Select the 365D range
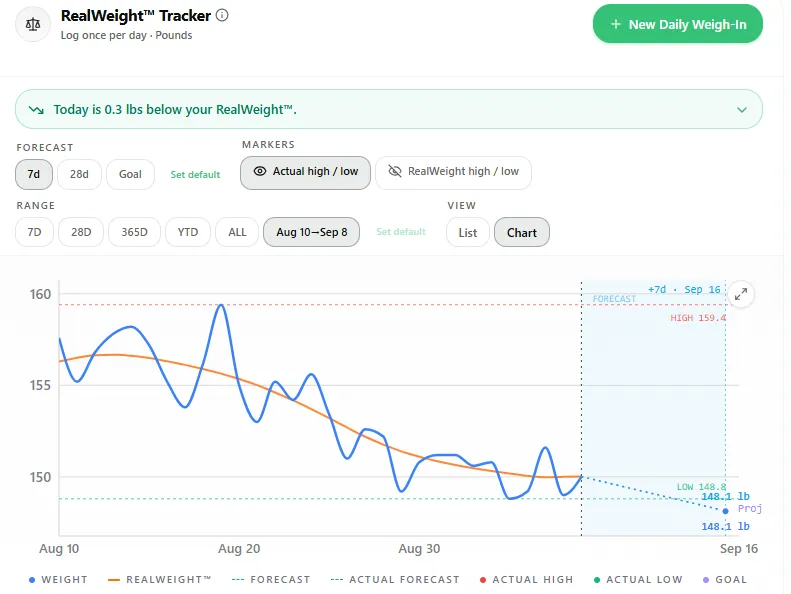The image size is (791, 594). 134,232
